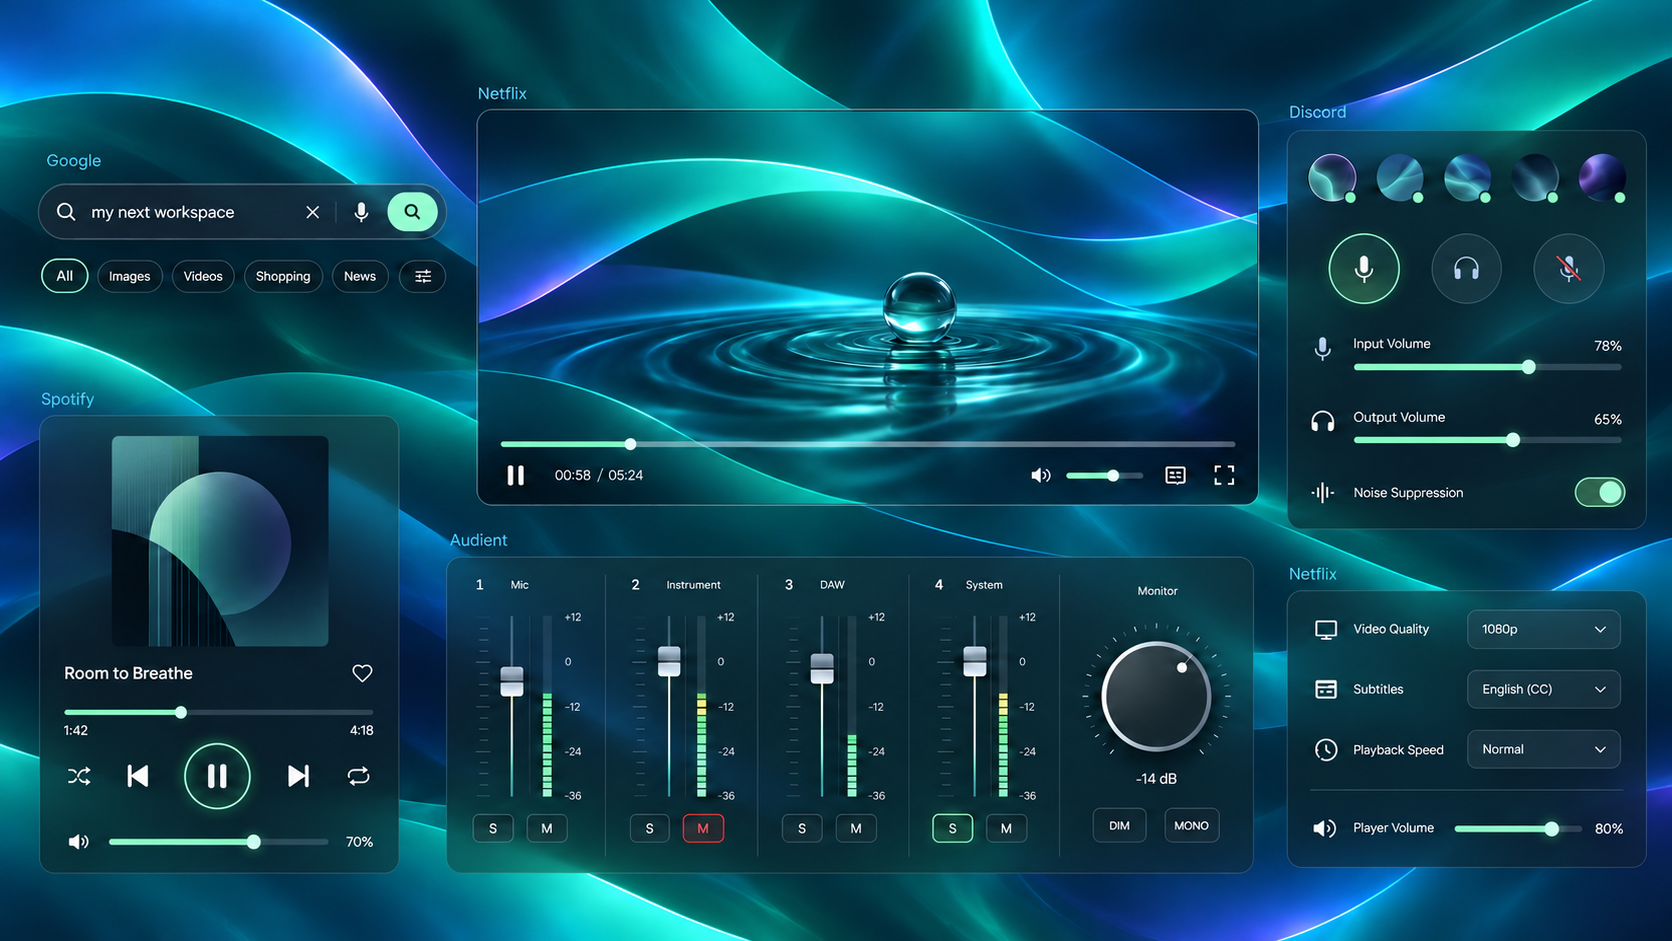Click the active green microphone button in Discord
Image resolution: width=1672 pixels, height=941 pixels.
click(x=1364, y=268)
